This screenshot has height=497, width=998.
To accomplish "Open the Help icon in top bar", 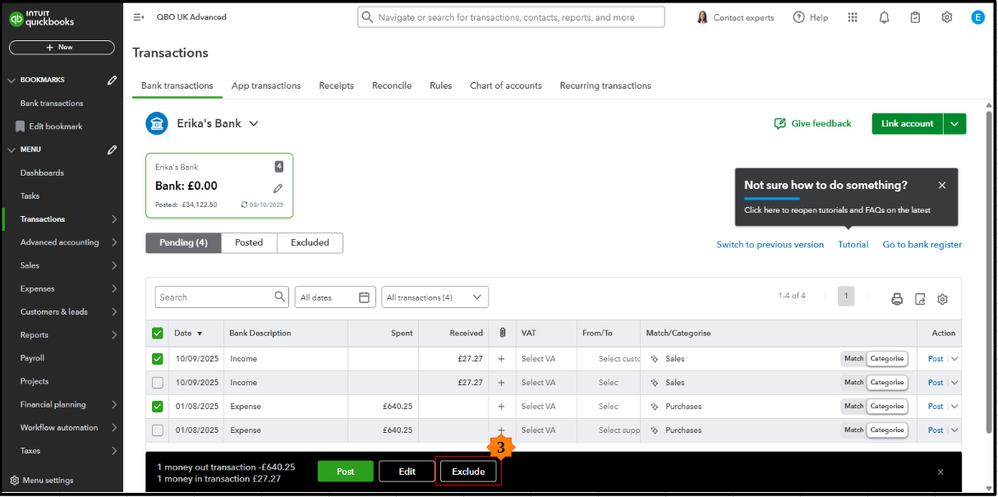I will pos(799,17).
